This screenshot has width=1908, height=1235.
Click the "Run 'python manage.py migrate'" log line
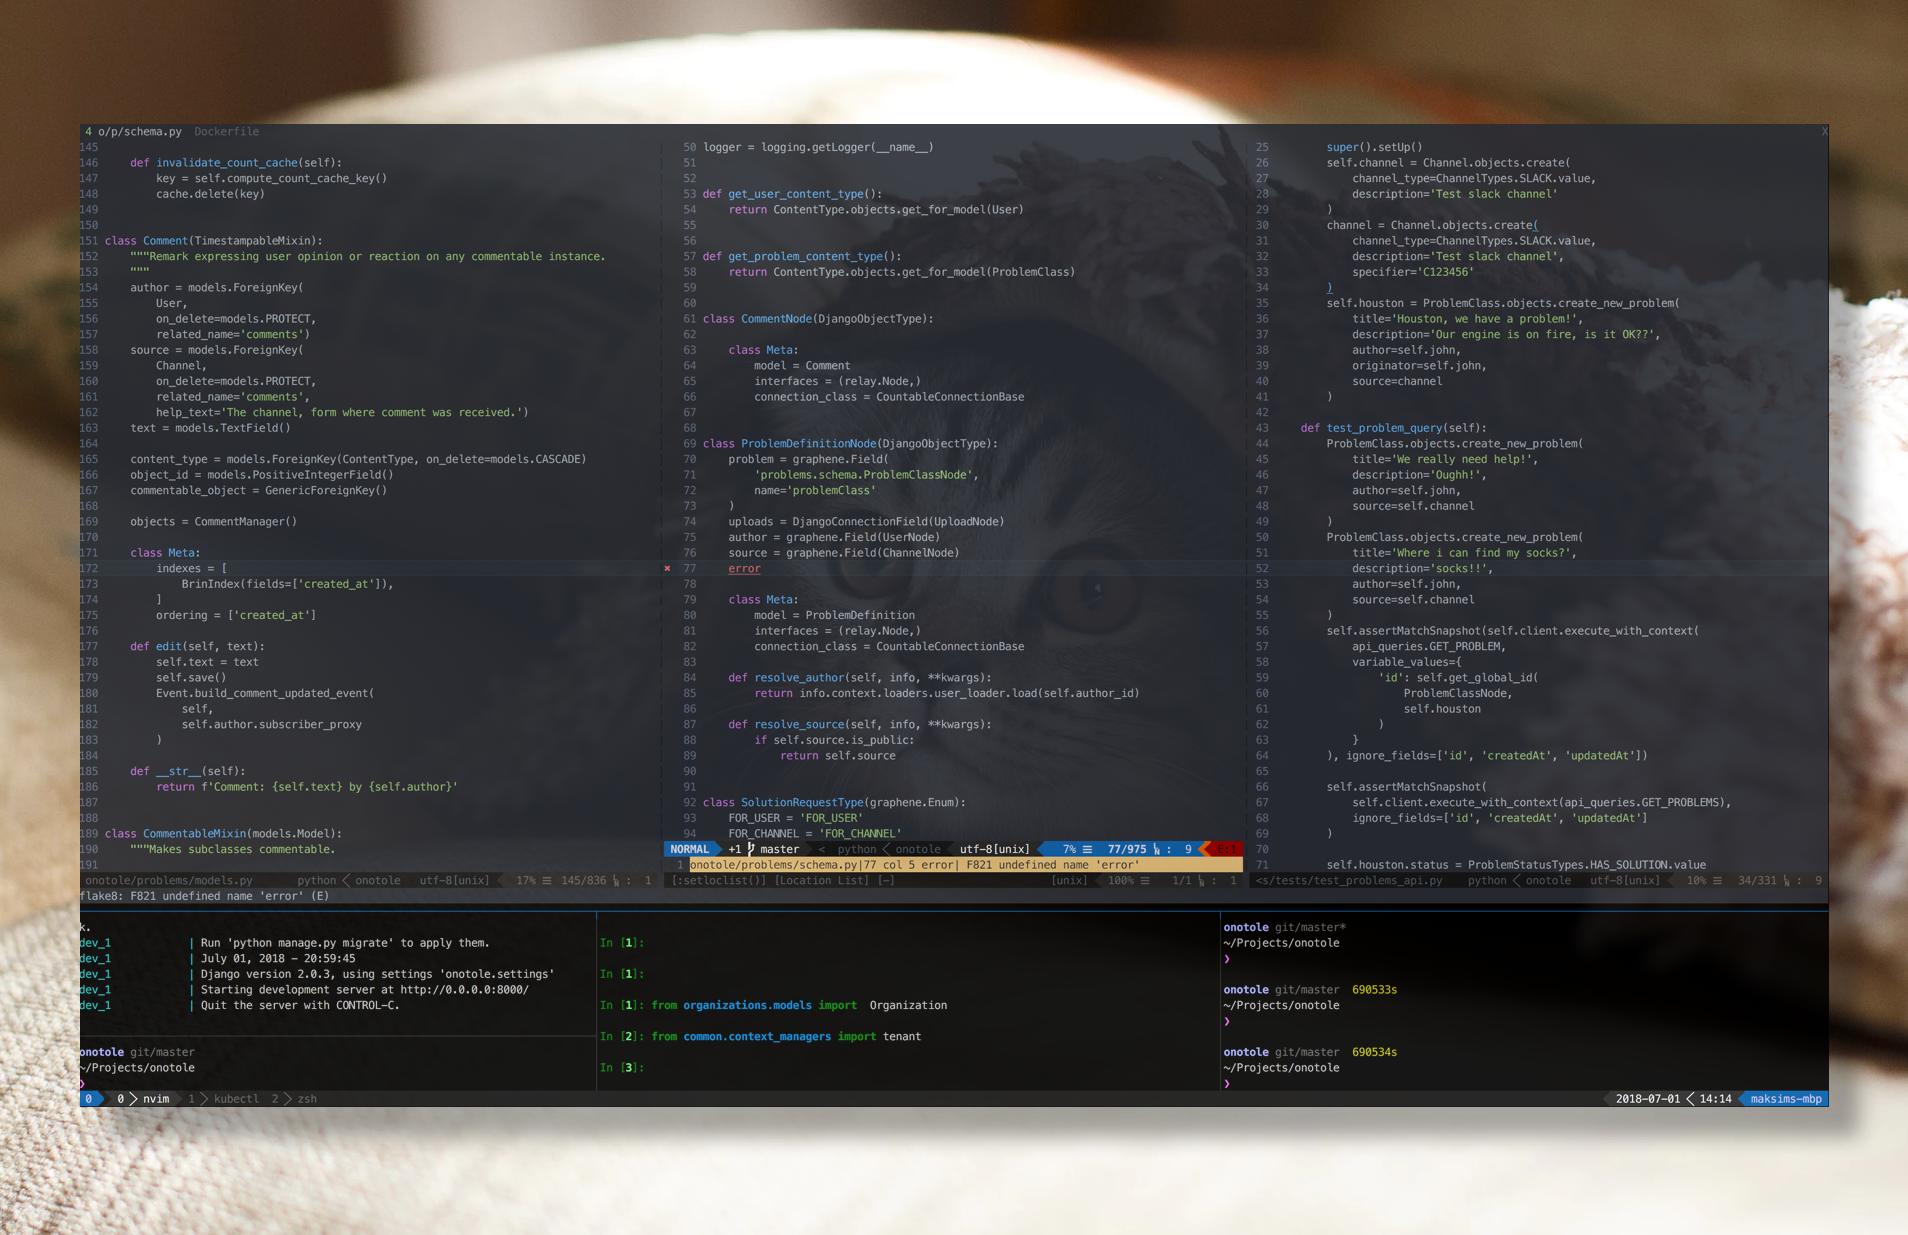coord(345,943)
